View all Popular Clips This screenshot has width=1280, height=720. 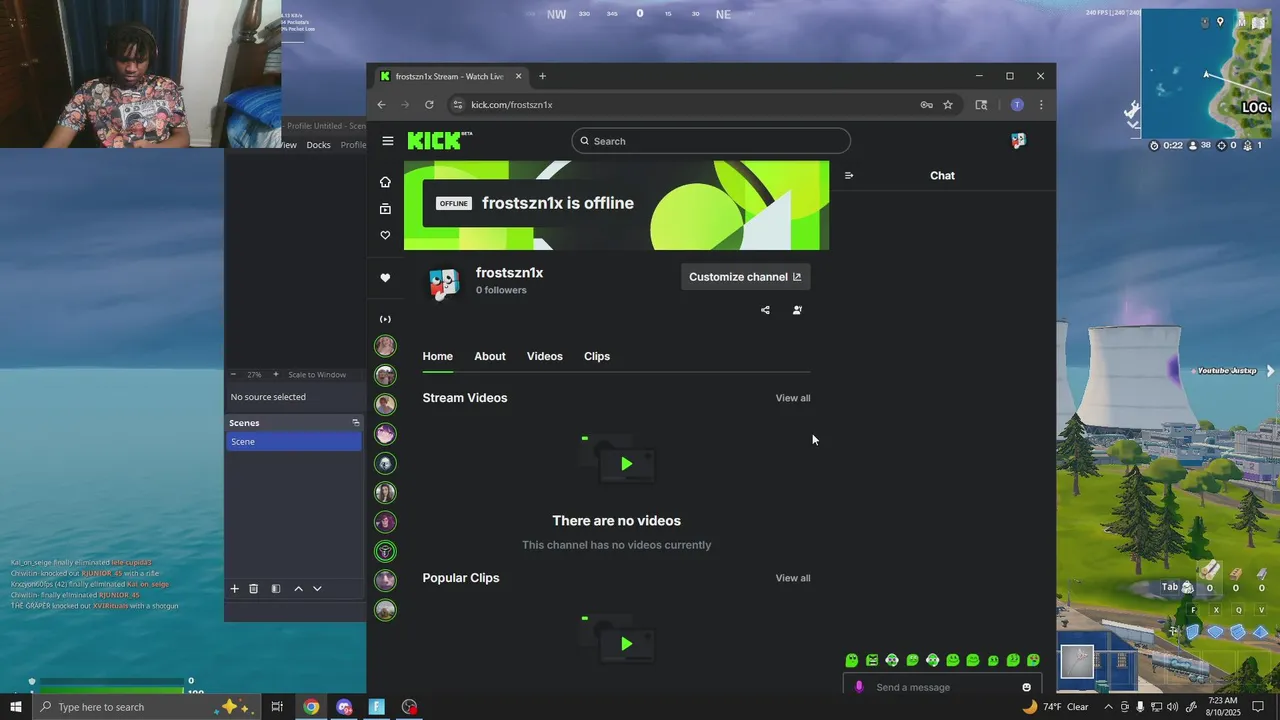[793, 578]
